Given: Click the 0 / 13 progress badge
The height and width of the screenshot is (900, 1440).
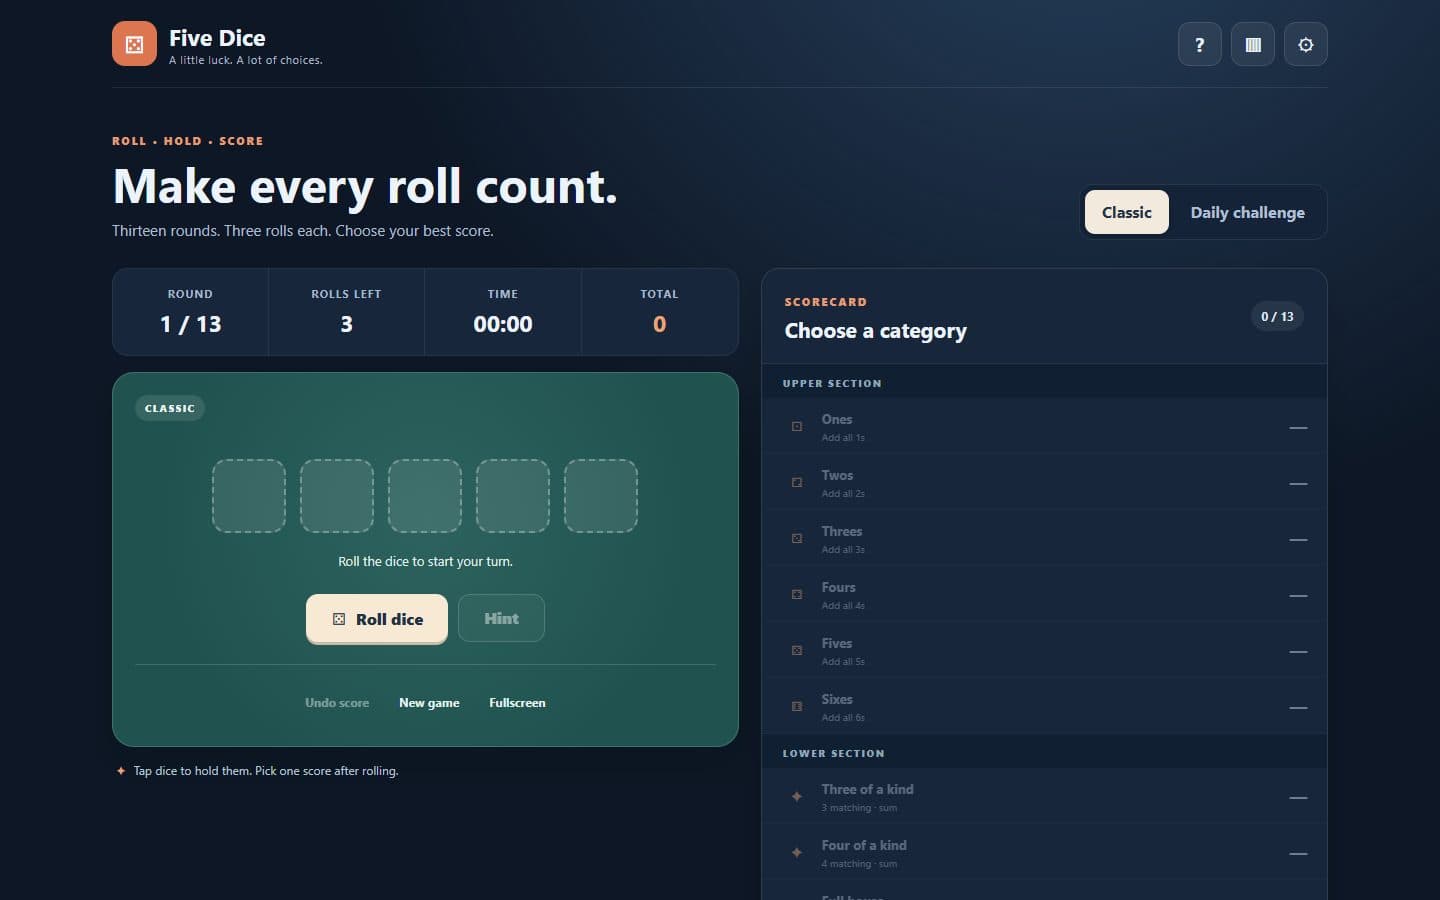Looking at the screenshot, I should [x=1277, y=316].
